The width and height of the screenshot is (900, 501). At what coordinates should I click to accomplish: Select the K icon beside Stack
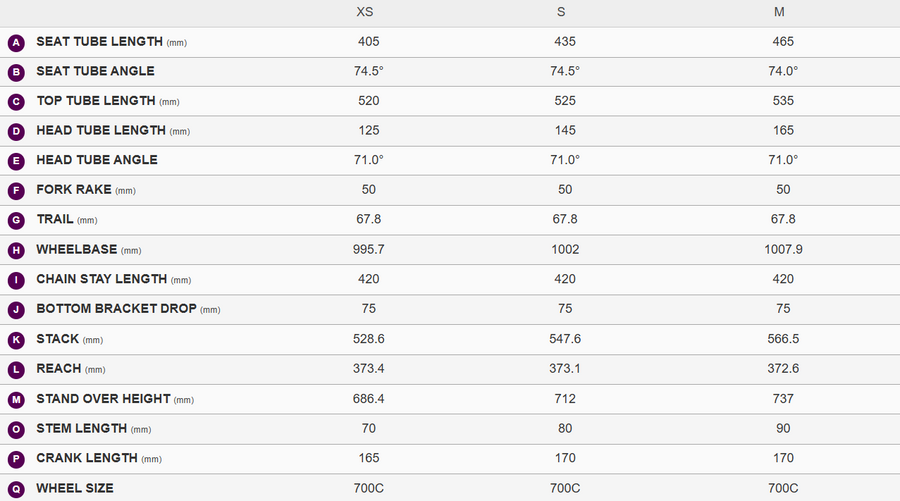pos(16,340)
